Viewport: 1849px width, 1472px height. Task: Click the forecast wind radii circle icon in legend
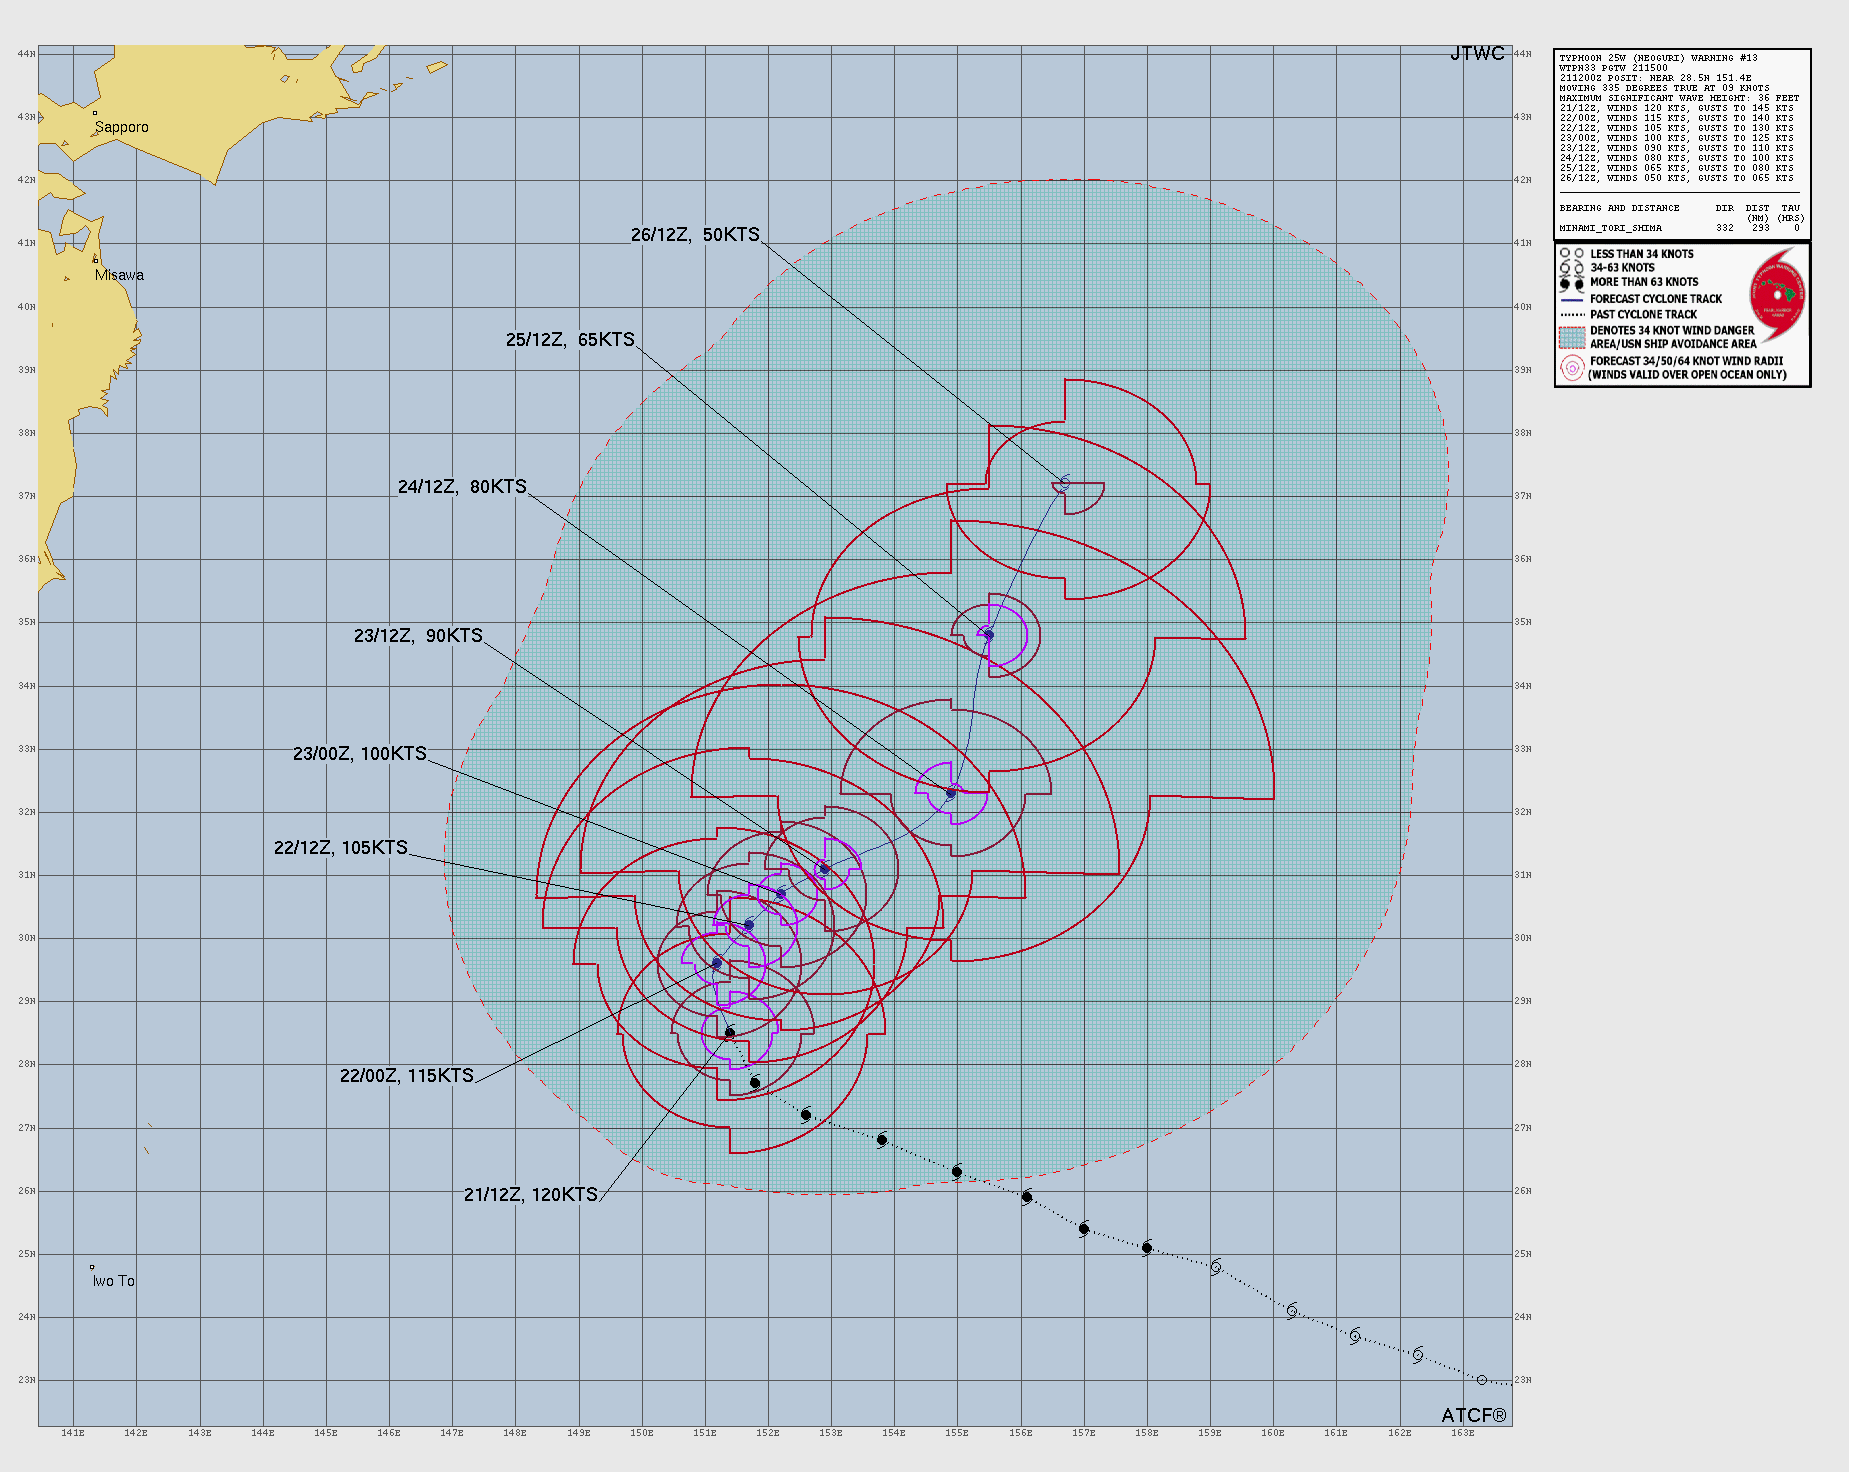[x=1572, y=367]
